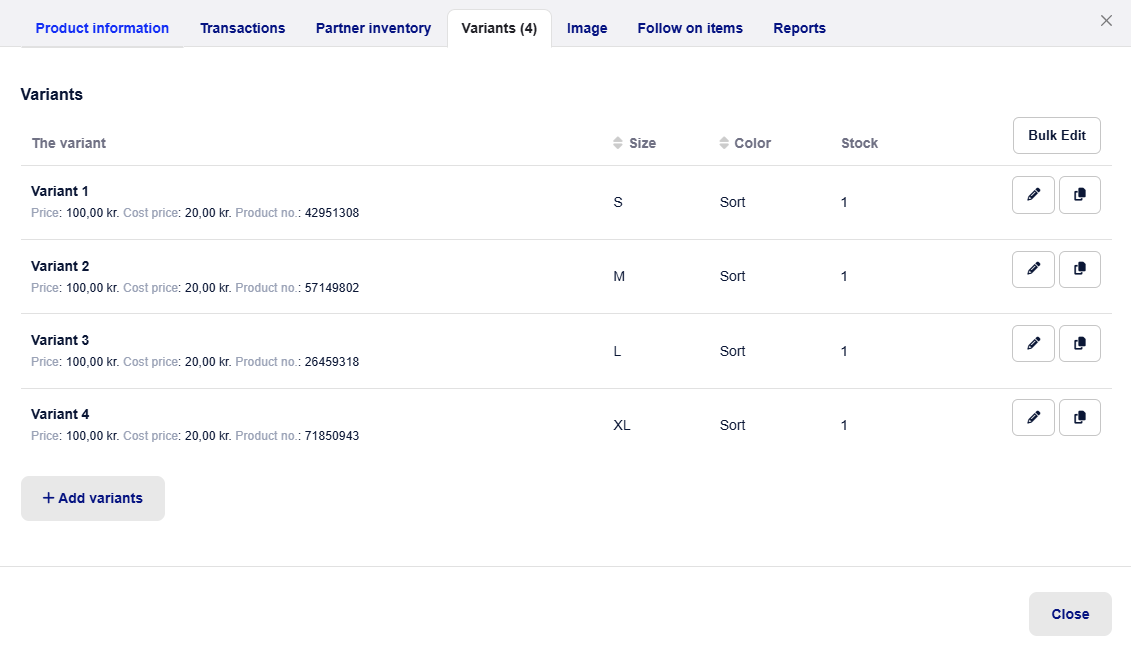Select the Variants (4) tab

[499, 28]
